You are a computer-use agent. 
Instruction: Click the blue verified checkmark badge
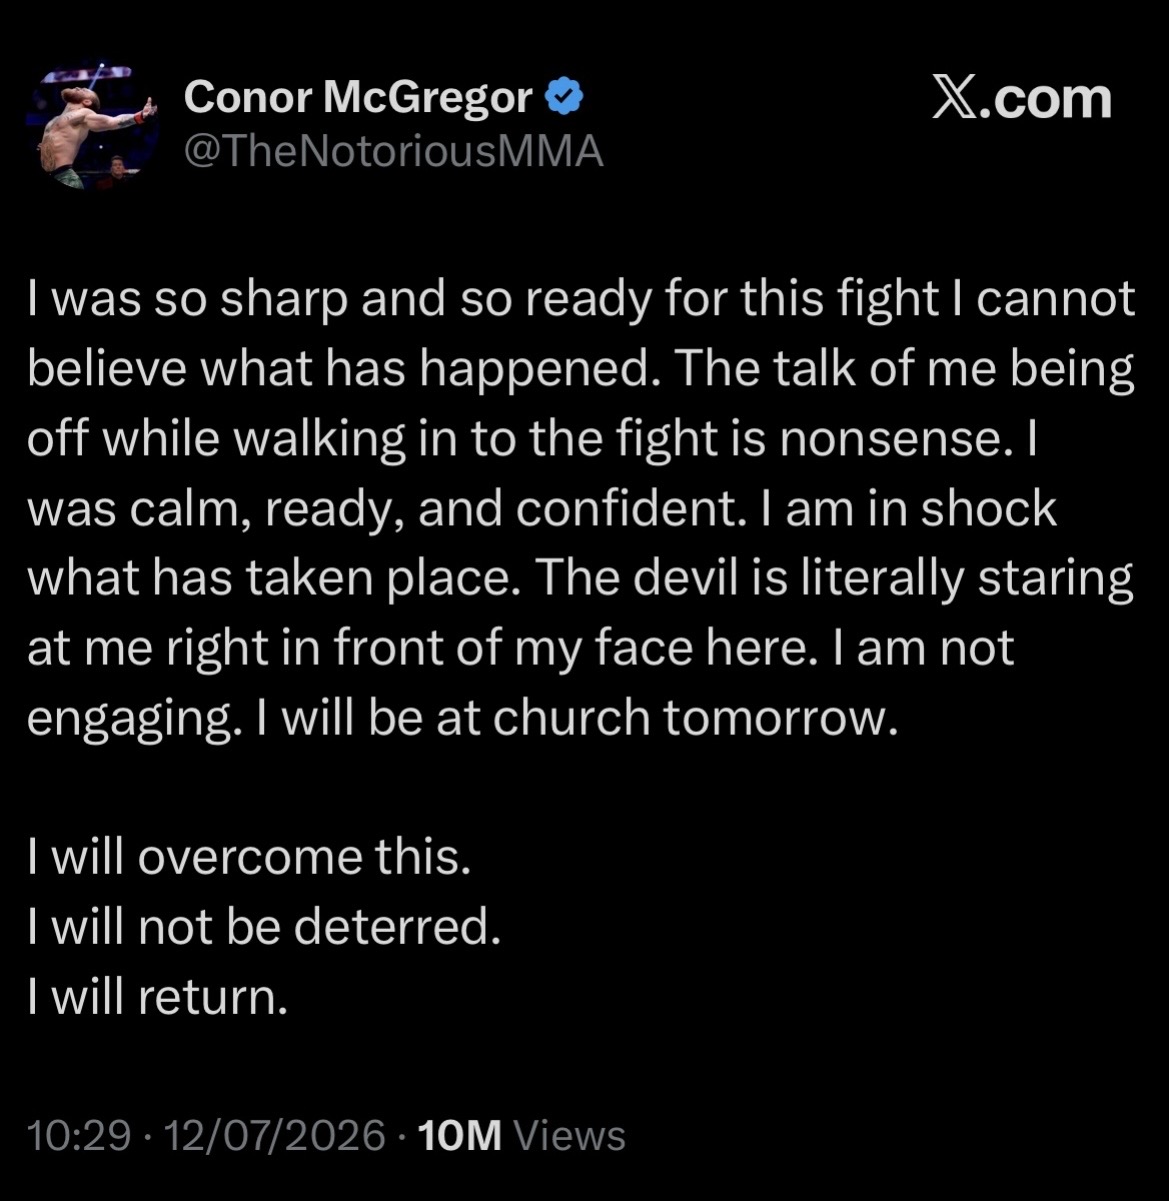[564, 97]
